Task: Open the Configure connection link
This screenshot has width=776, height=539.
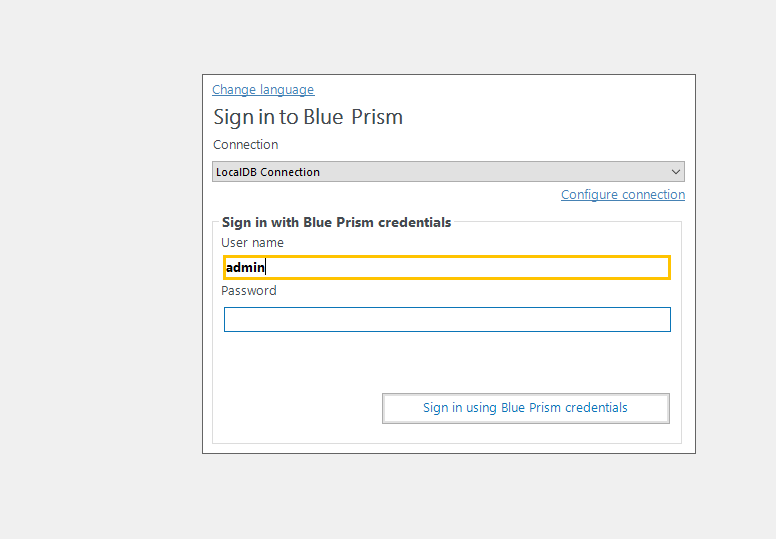Action: pos(623,195)
